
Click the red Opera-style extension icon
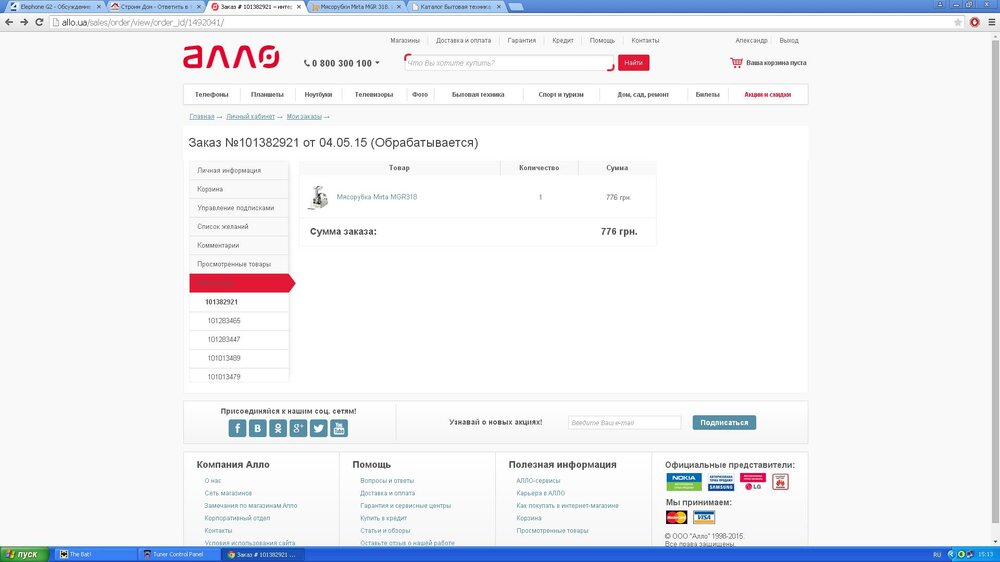(x=974, y=22)
